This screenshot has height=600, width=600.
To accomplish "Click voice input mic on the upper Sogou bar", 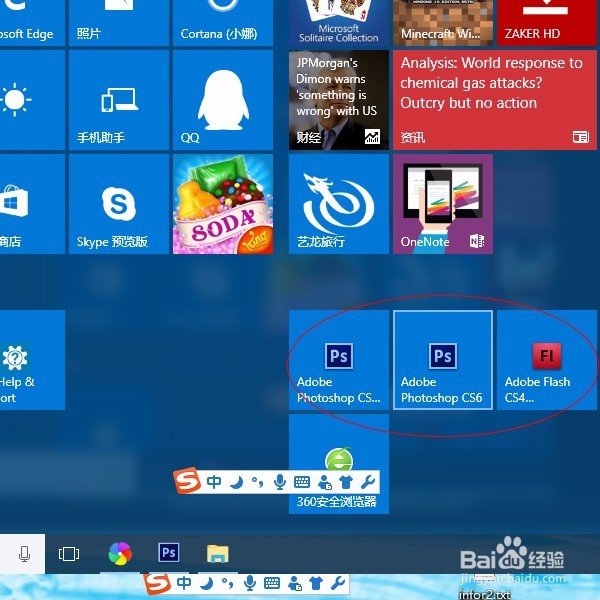I will pos(280,483).
